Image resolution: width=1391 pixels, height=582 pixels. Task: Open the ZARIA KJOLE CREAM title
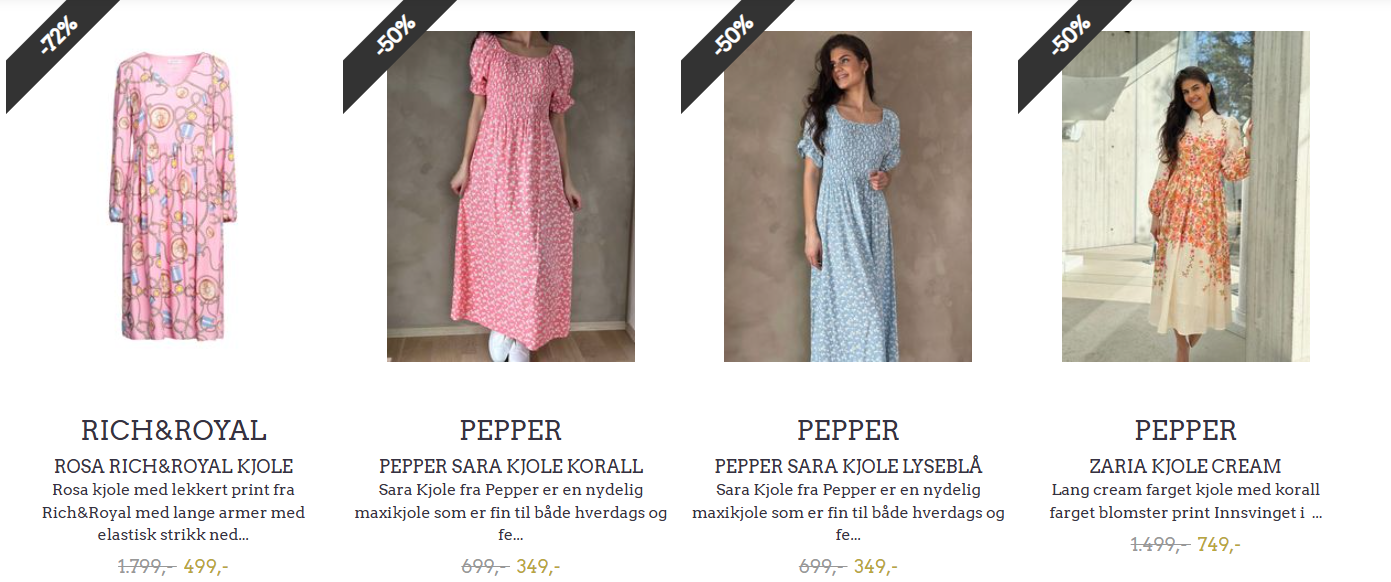1186,466
